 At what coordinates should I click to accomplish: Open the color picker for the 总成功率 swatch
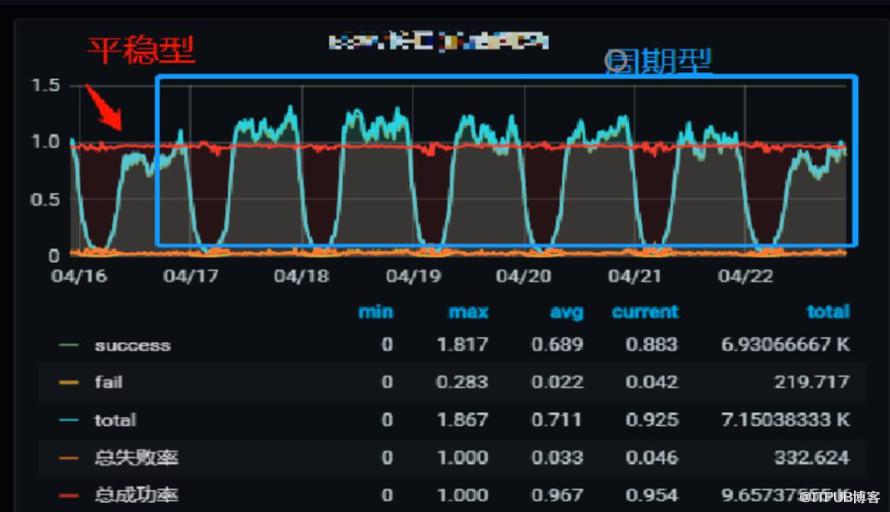pyautogui.click(x=69, y=496)
